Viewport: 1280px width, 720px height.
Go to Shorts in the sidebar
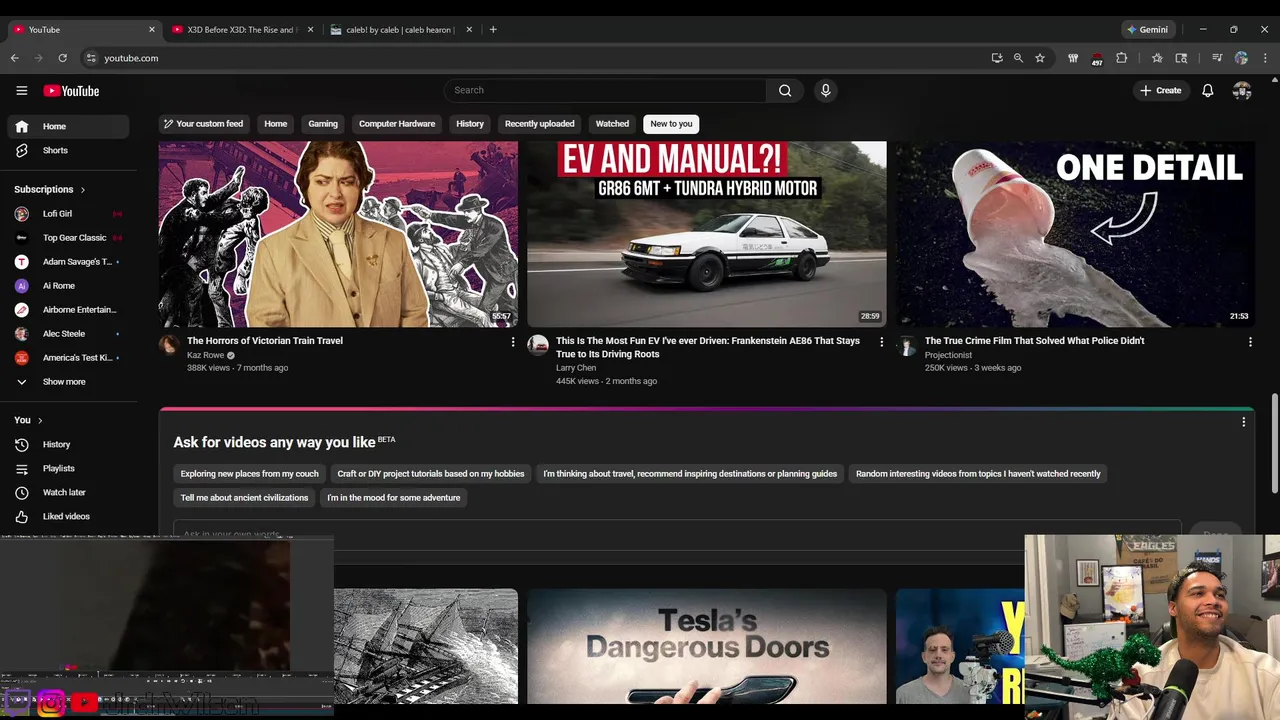click(68, 150)
